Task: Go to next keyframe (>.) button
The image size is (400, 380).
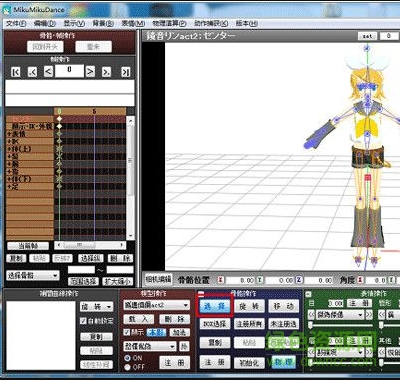Action: pos(106,72)
